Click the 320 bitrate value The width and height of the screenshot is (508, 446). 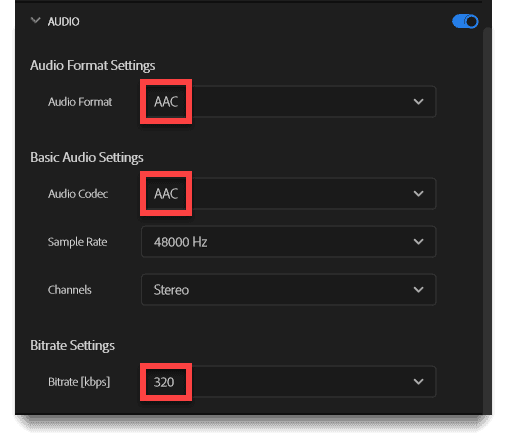[x=164, y=382]
